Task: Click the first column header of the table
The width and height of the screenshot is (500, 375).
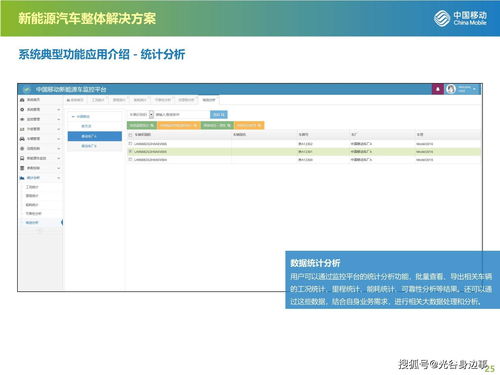Action: coord(143,135)
